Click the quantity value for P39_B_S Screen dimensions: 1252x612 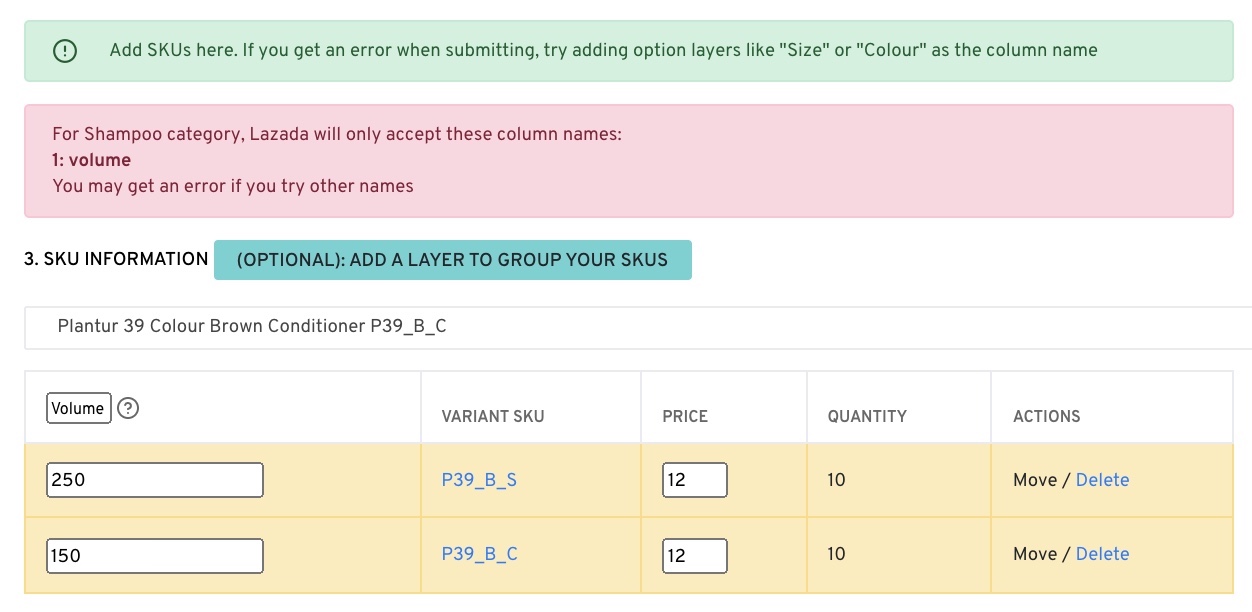click(x=836, y=480)
